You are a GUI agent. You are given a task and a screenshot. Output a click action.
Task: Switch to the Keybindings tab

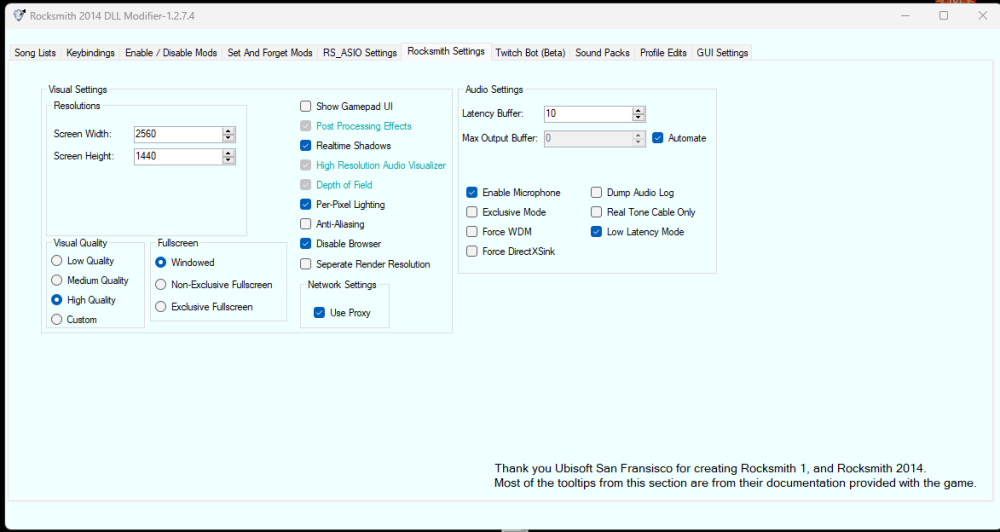(91, 53)
